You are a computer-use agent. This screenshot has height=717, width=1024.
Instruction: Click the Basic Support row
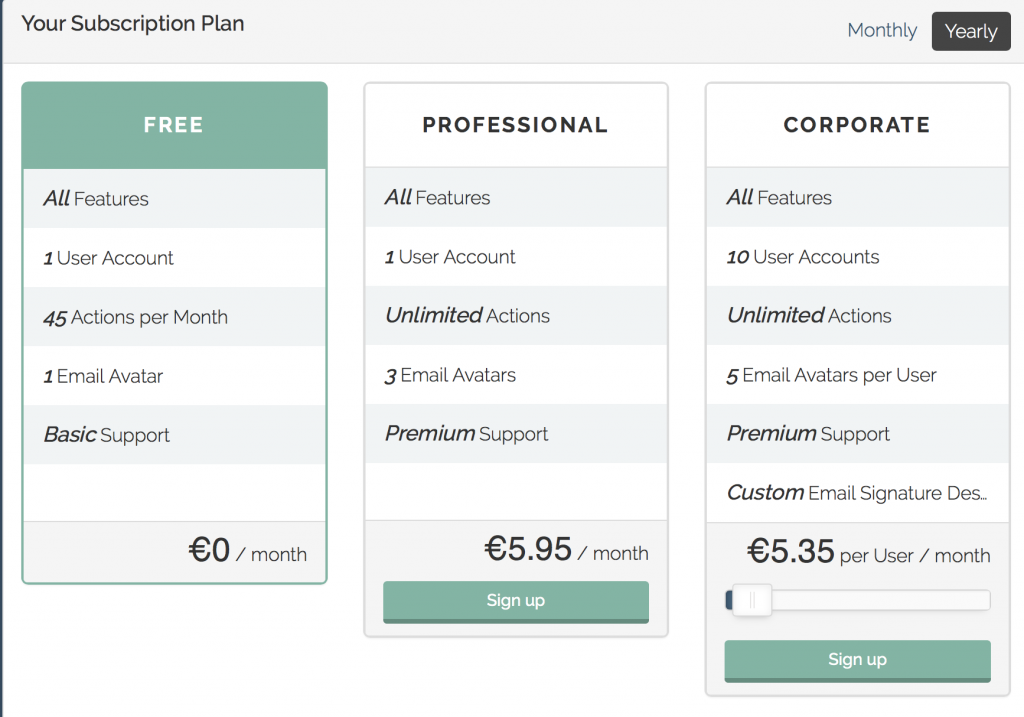174,435
